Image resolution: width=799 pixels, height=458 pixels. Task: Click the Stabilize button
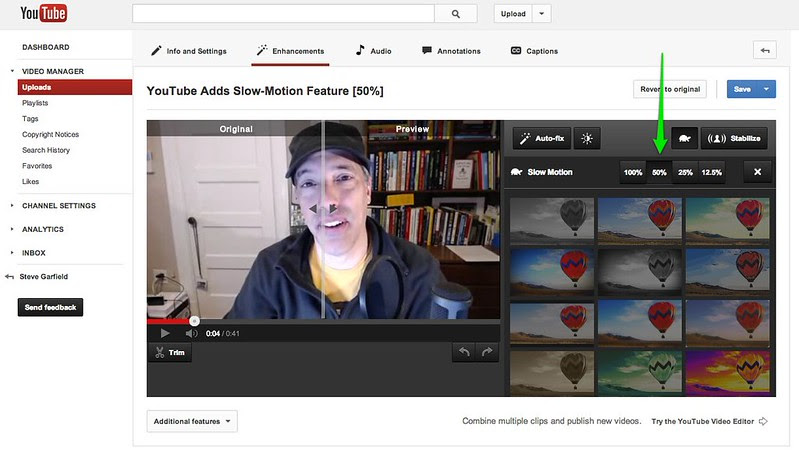734,138
